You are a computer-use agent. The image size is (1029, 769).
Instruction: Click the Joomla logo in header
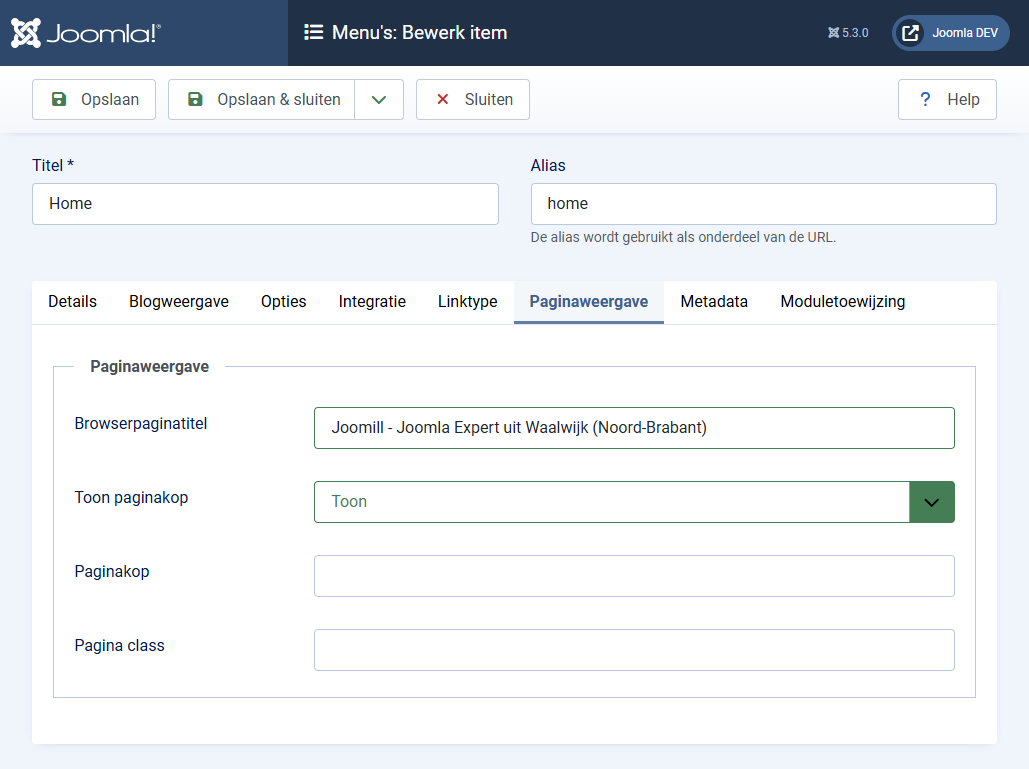pyautogui.click(x=86, y=33)
